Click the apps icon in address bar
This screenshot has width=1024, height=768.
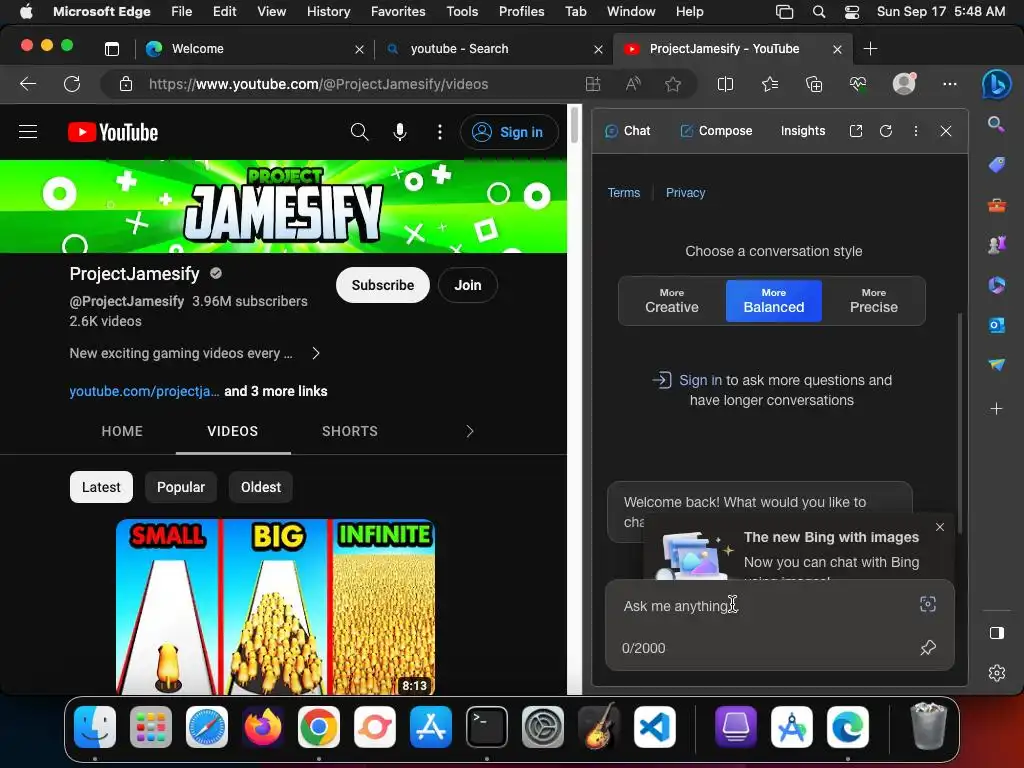click(593, 84)
